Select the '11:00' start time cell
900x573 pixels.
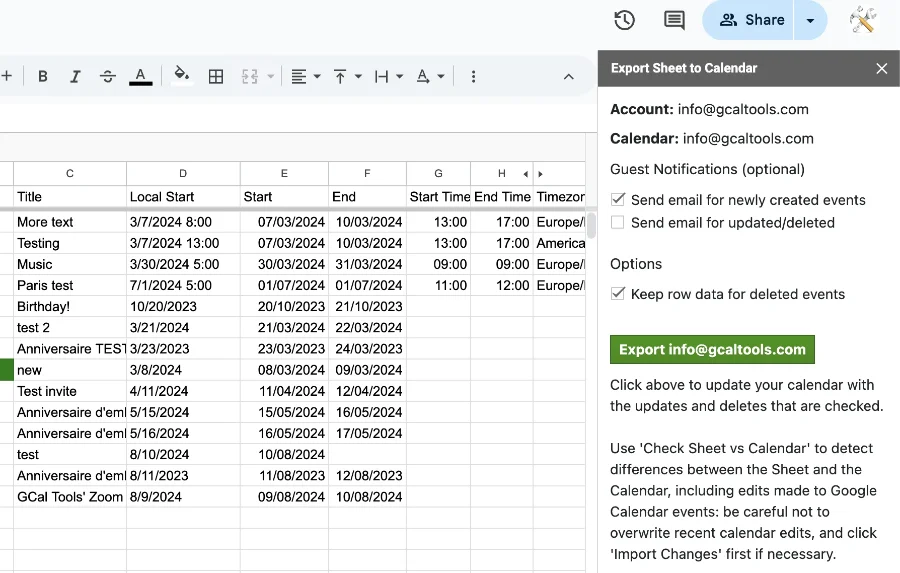pyautogui.click(x=439, y=285)
